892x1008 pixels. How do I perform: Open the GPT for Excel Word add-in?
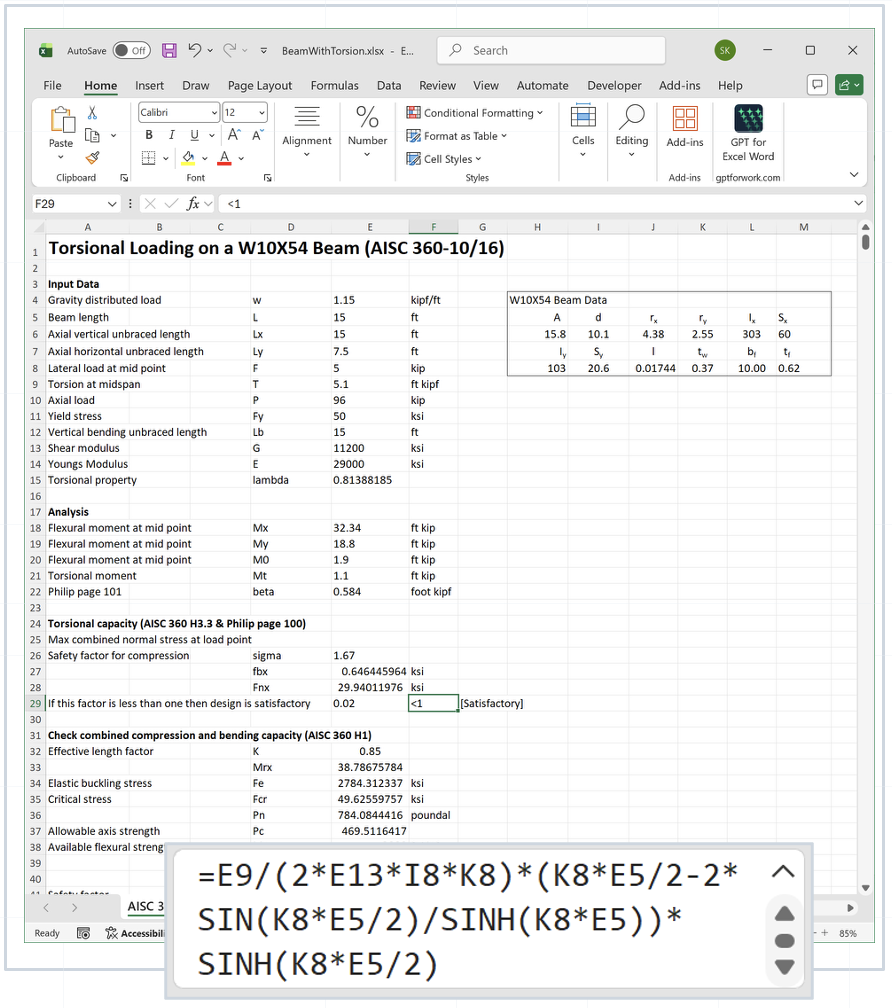[748, 133]
